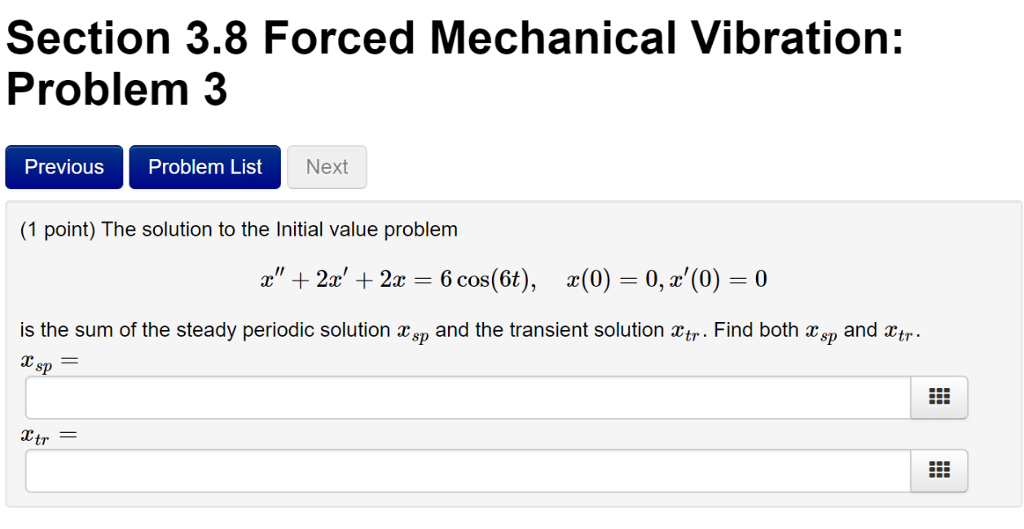The width and height of the screenshot is (1024, 529).
Task: Click the grid icon beside the transient field
Action: 939,470
